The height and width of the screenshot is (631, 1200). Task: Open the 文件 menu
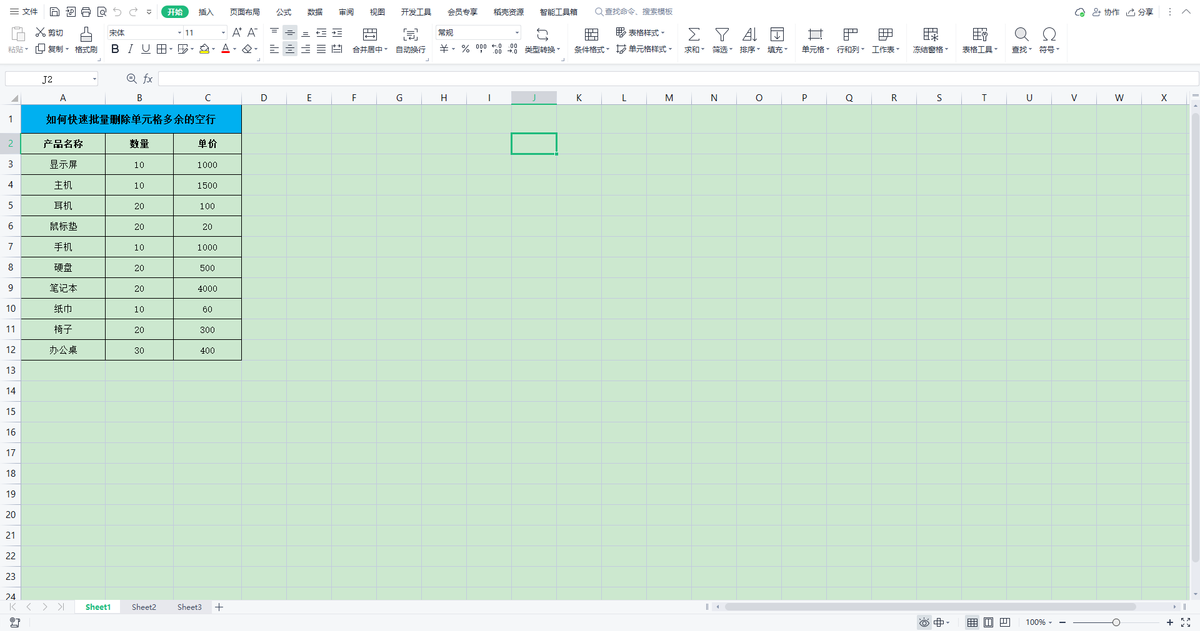[x=24, y=12]
